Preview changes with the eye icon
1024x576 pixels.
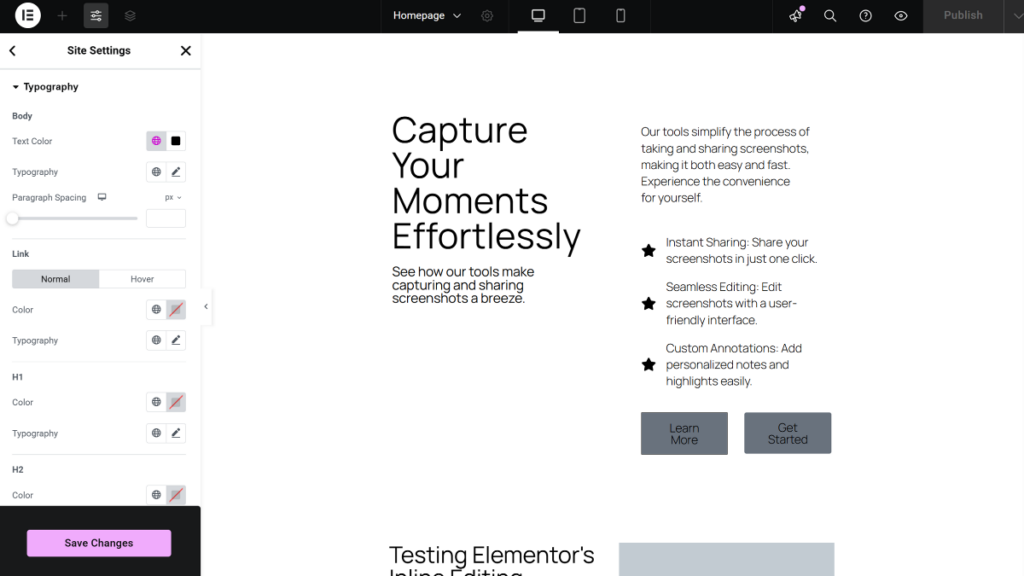click(900, 16)
